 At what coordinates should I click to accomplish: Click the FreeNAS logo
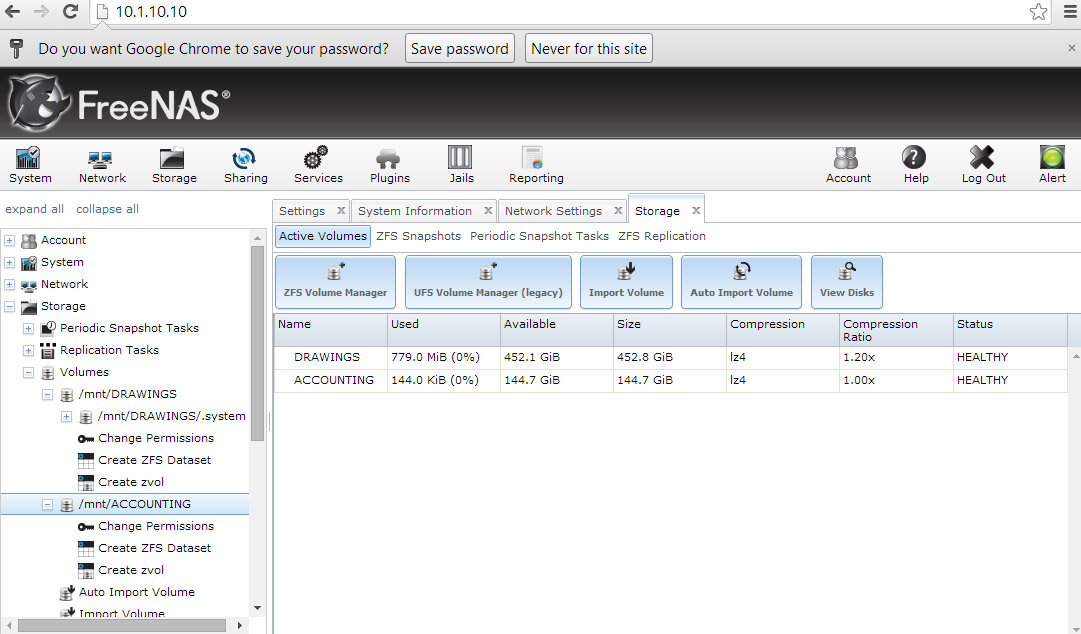pyautogui.click(x=119, y=104)
